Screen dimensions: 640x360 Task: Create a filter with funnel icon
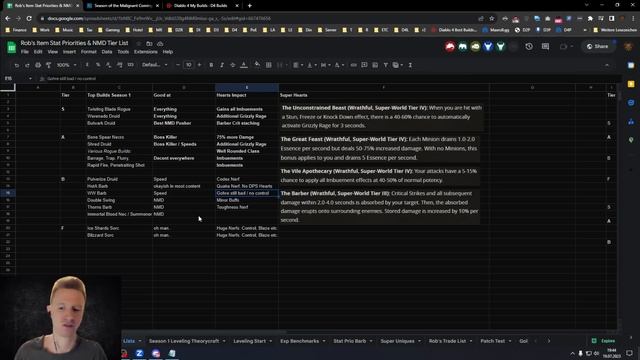pyautogui.click(x=385, y=65)
